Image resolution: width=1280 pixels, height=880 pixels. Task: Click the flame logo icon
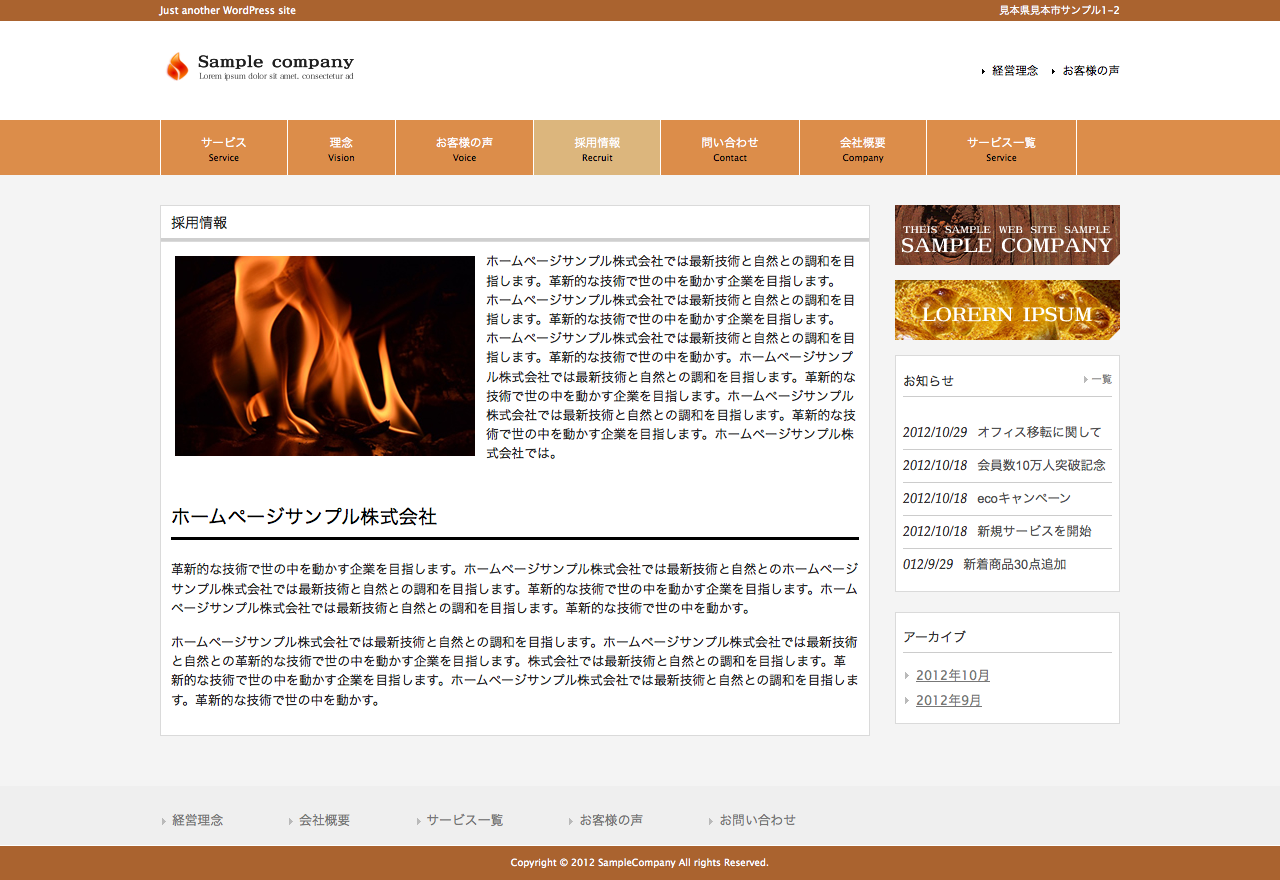click(177, 66)
